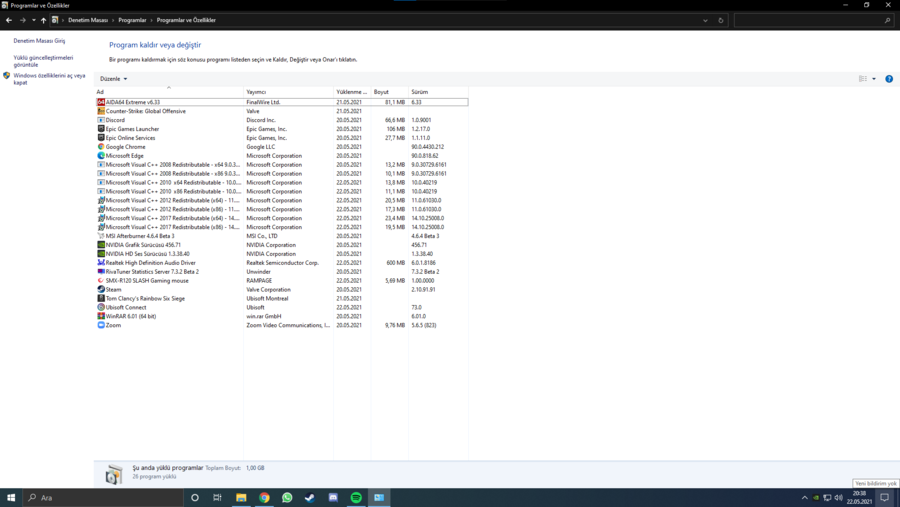Screen dimensions: 900x507
Task: Click Programlar ve Özellikler breadcrumb
Action: (x=186, y=20)
